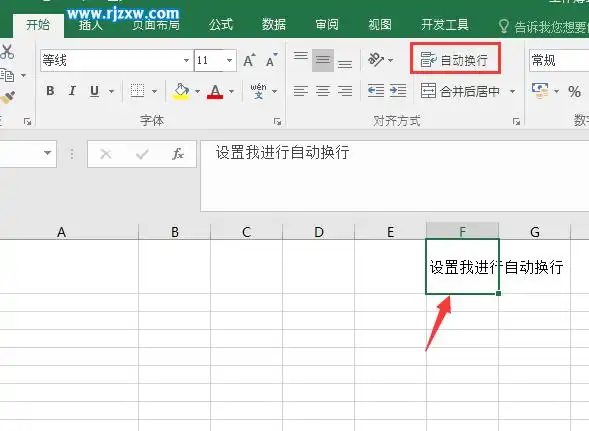Apply red font color

click(215, 91)
